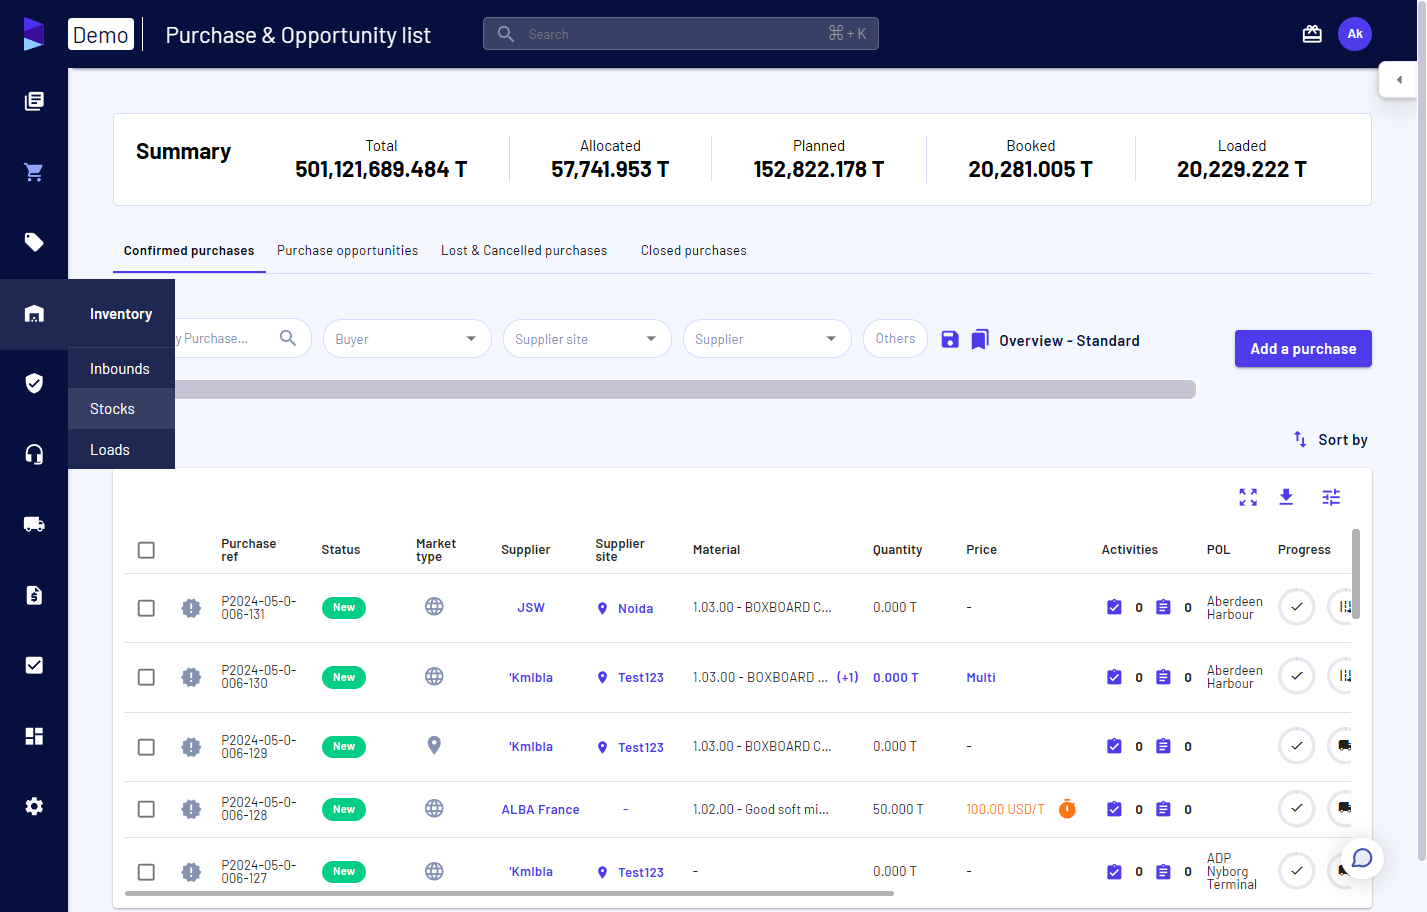Open ALBA France supplier link

click(x=540, y=810)
